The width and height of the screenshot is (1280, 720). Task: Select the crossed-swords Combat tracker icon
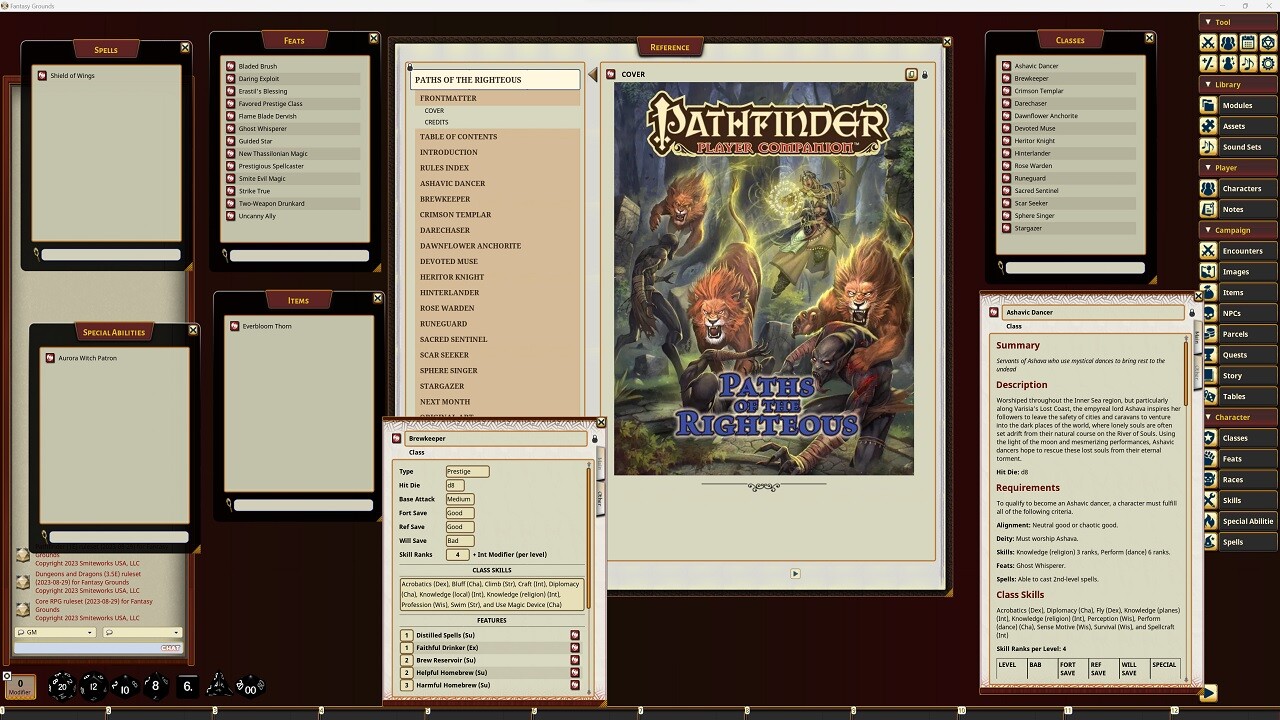tap(1210, 42)
